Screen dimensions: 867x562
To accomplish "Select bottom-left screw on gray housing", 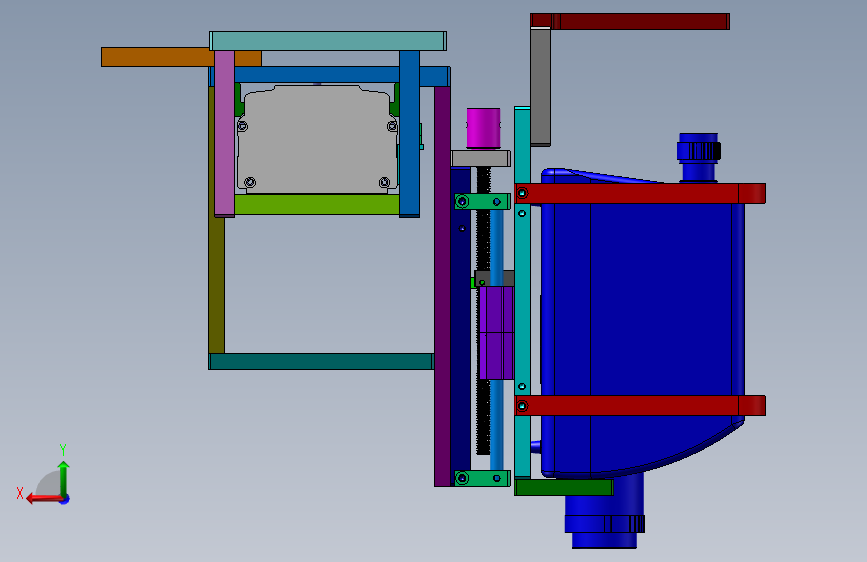I will tap(250, 182).
